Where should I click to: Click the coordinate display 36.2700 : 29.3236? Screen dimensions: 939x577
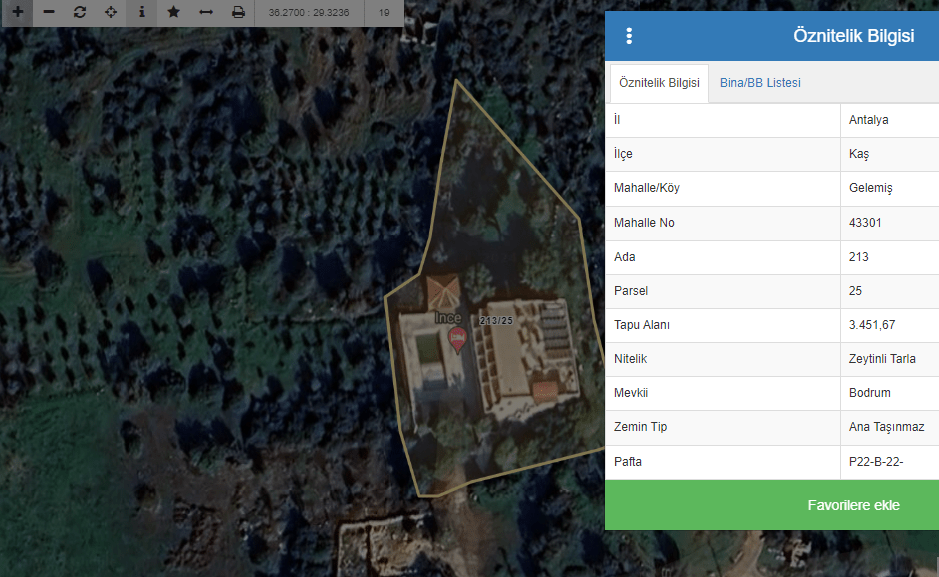[309, 13]
